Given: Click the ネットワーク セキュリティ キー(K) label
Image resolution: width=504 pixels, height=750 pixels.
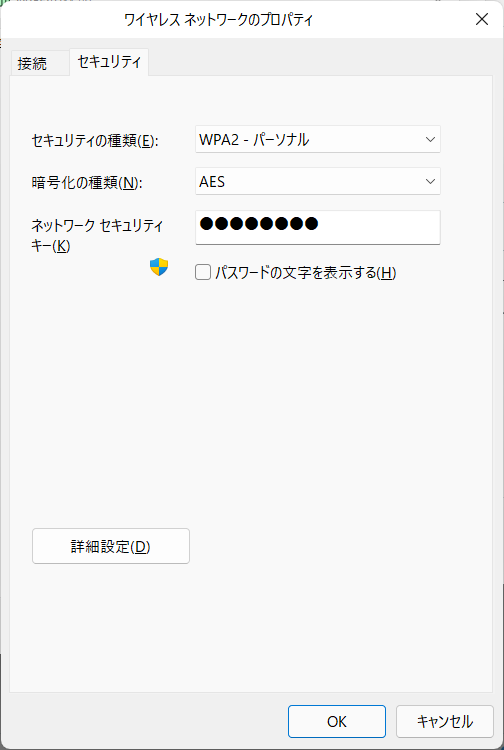Looking at the screenshot, I should coord(97,235).
